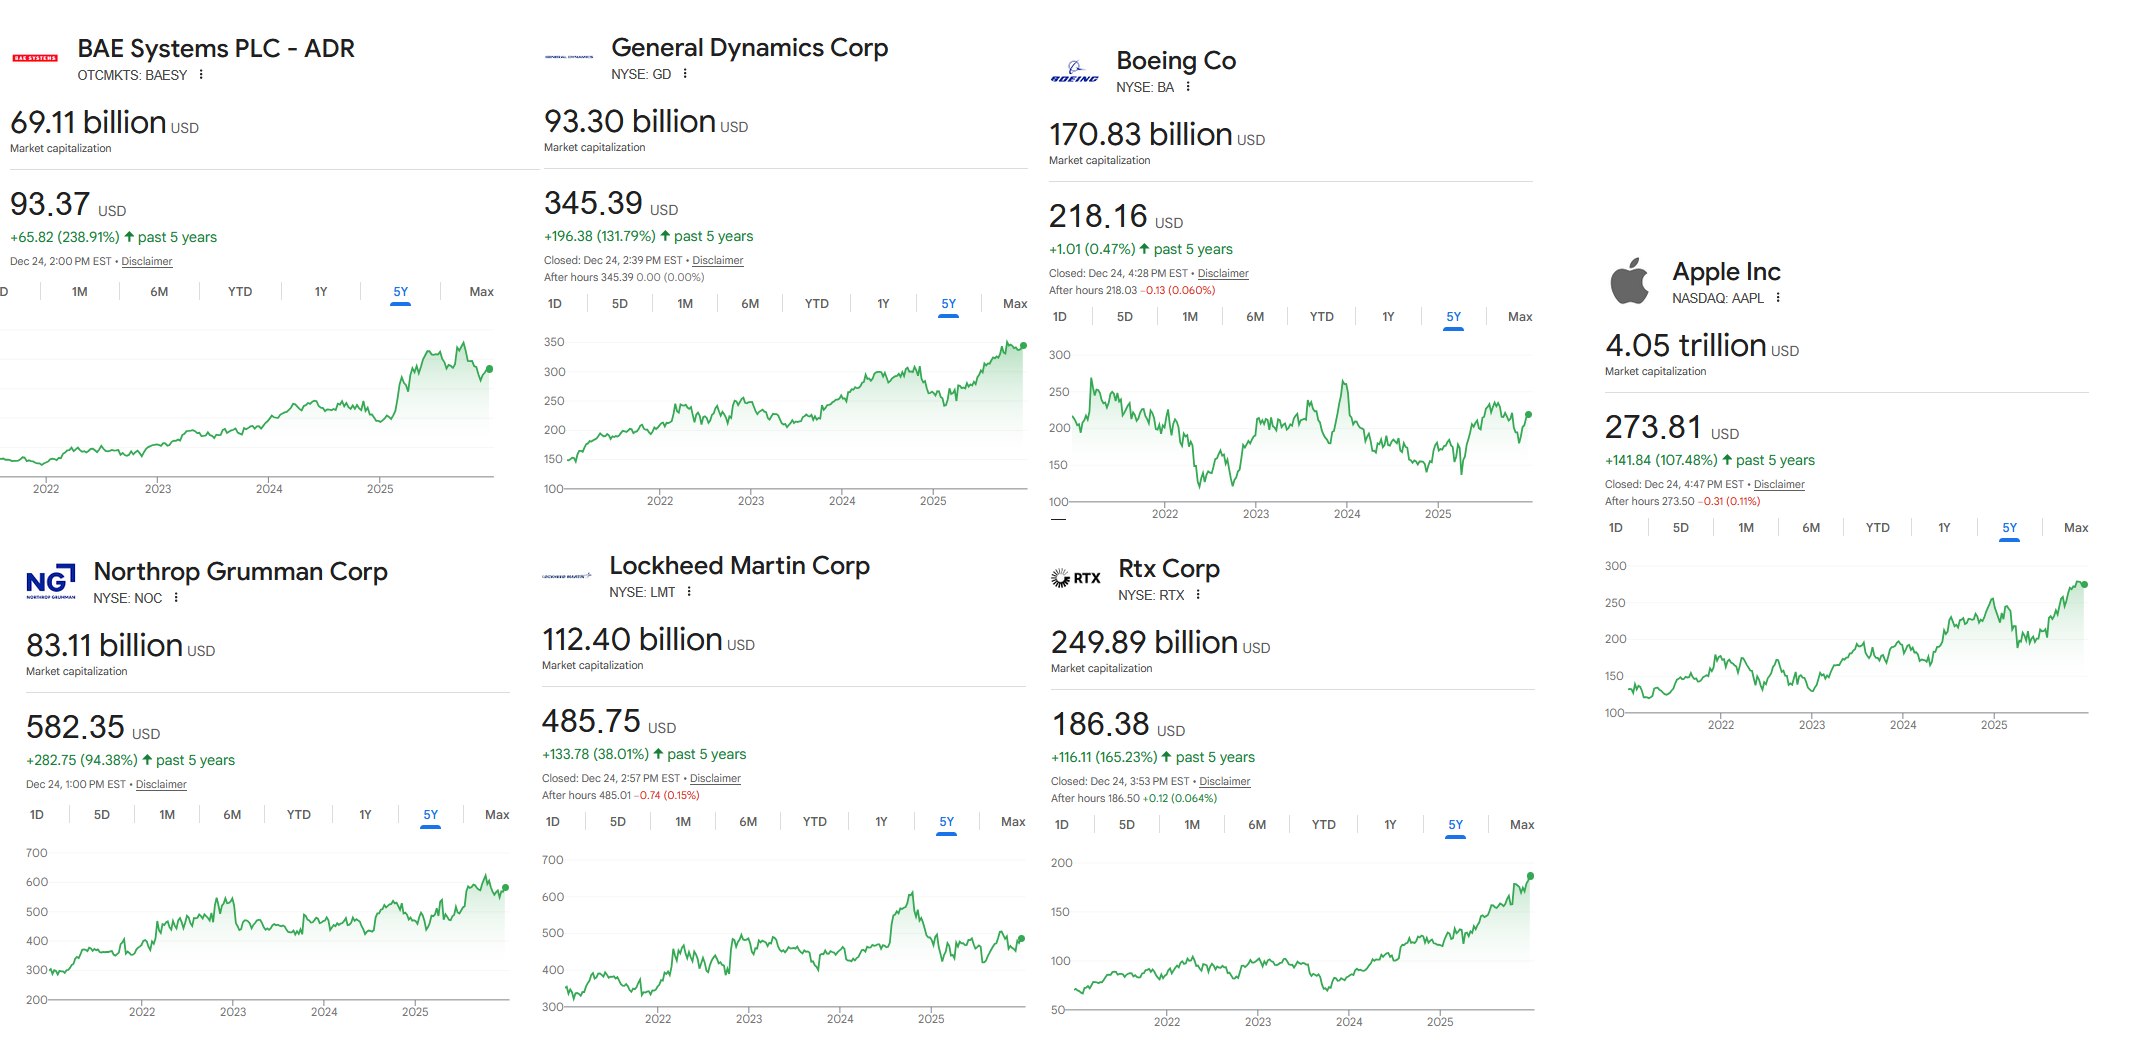
Task: Select the 5Y tab on Rtx Corp chart
Action: click(1456, 825)
